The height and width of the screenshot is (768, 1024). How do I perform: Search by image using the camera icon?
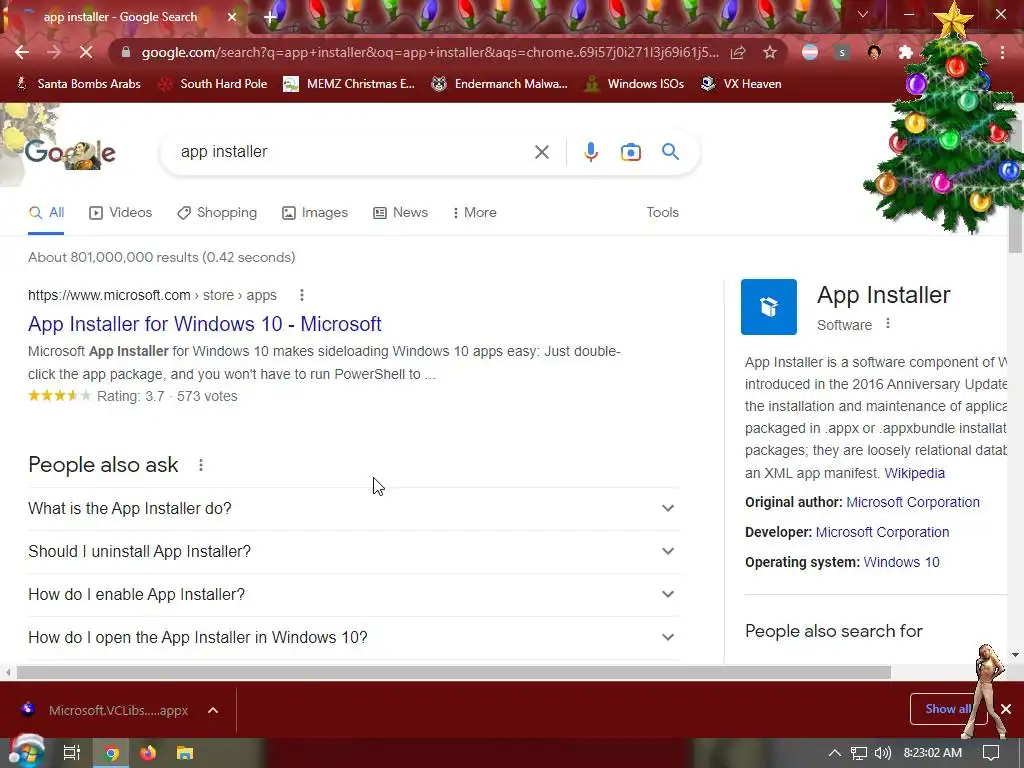tap(630, 152)
